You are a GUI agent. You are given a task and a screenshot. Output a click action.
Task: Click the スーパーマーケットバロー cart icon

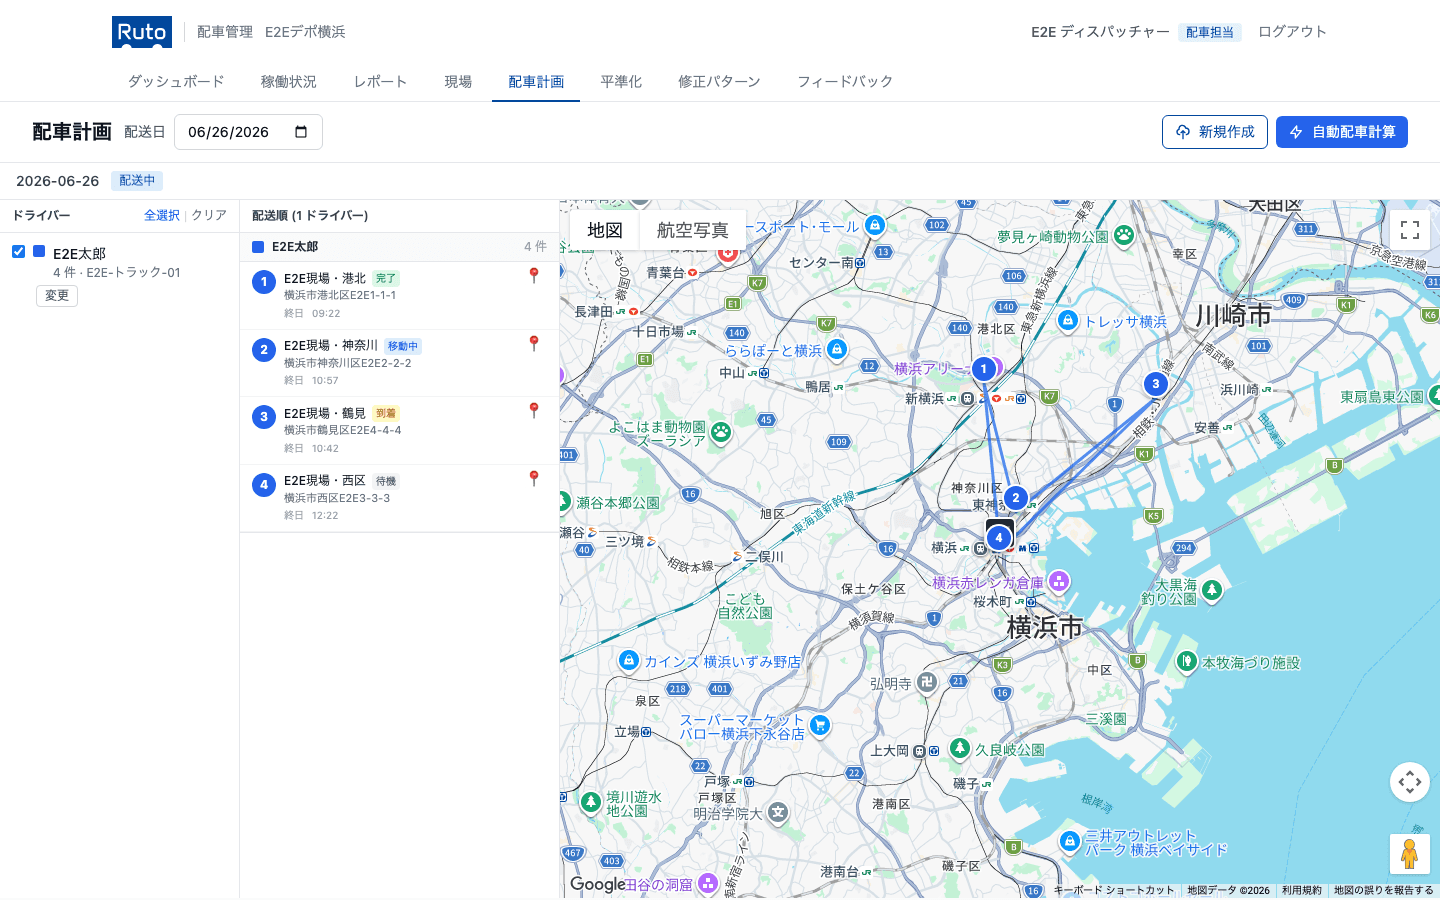(820, 725)
